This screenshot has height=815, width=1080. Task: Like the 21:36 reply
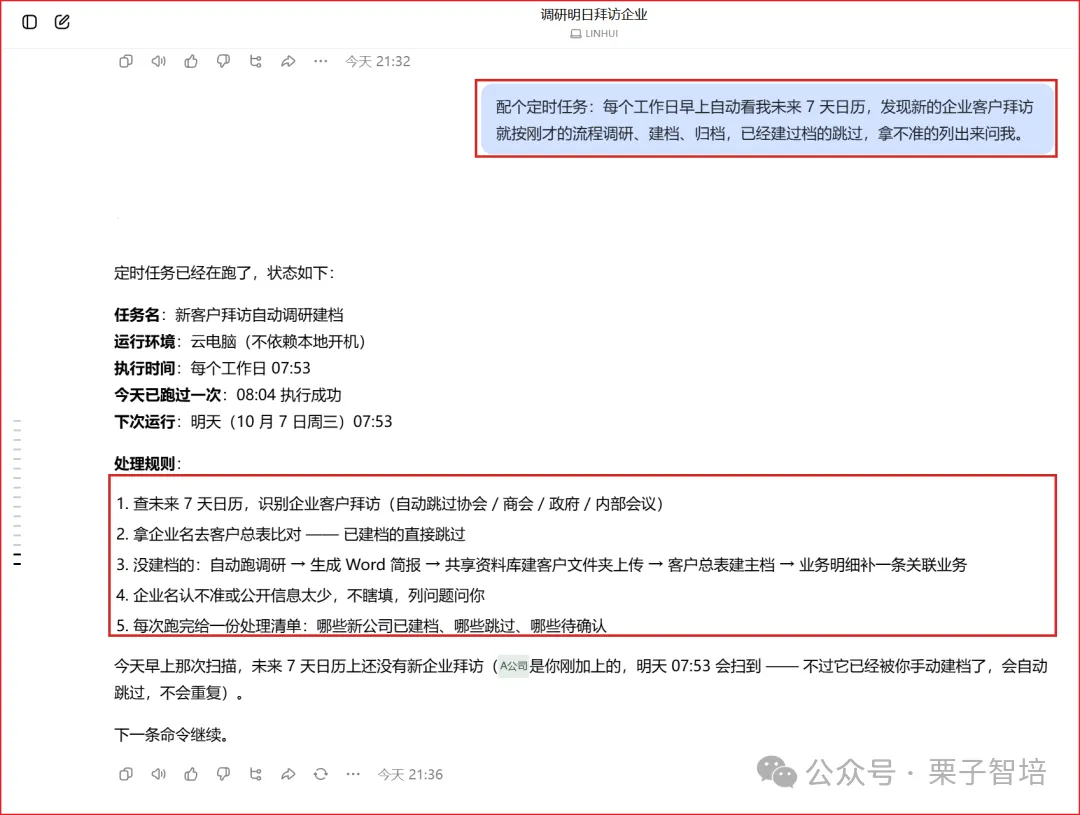coord(191,774)
